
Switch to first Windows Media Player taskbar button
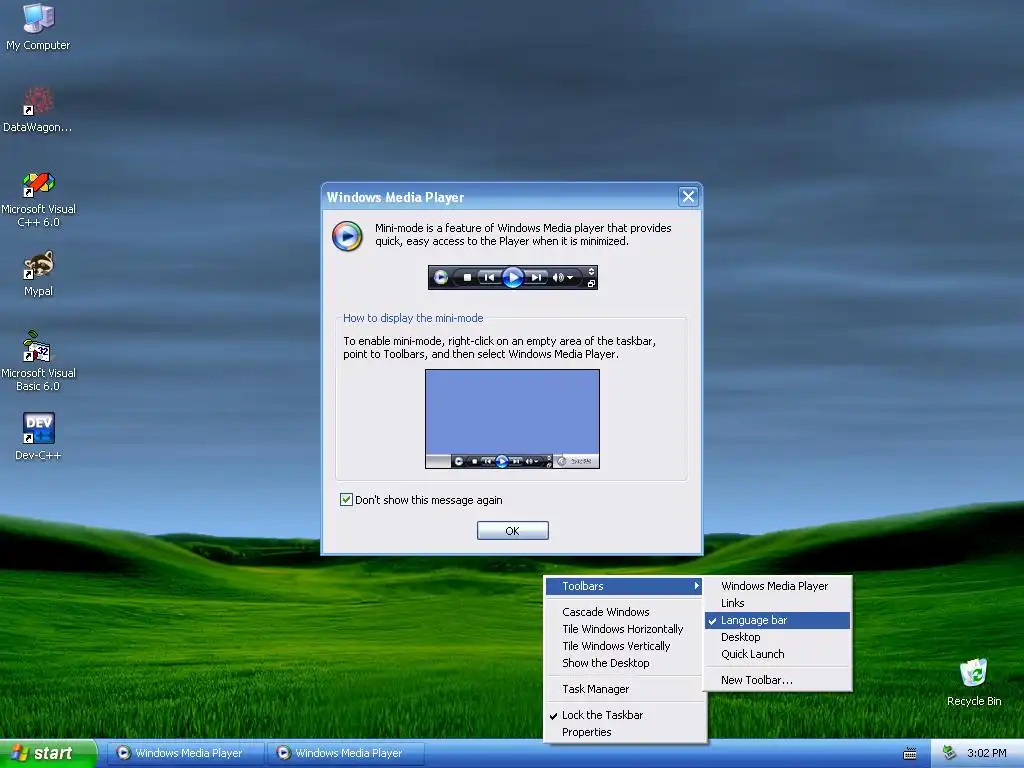pyautogui.click(x=185, y=753)
